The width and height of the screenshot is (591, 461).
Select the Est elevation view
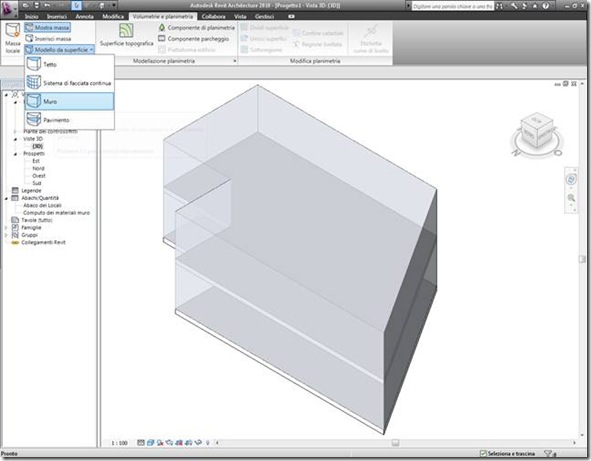(x=36, y=161)
